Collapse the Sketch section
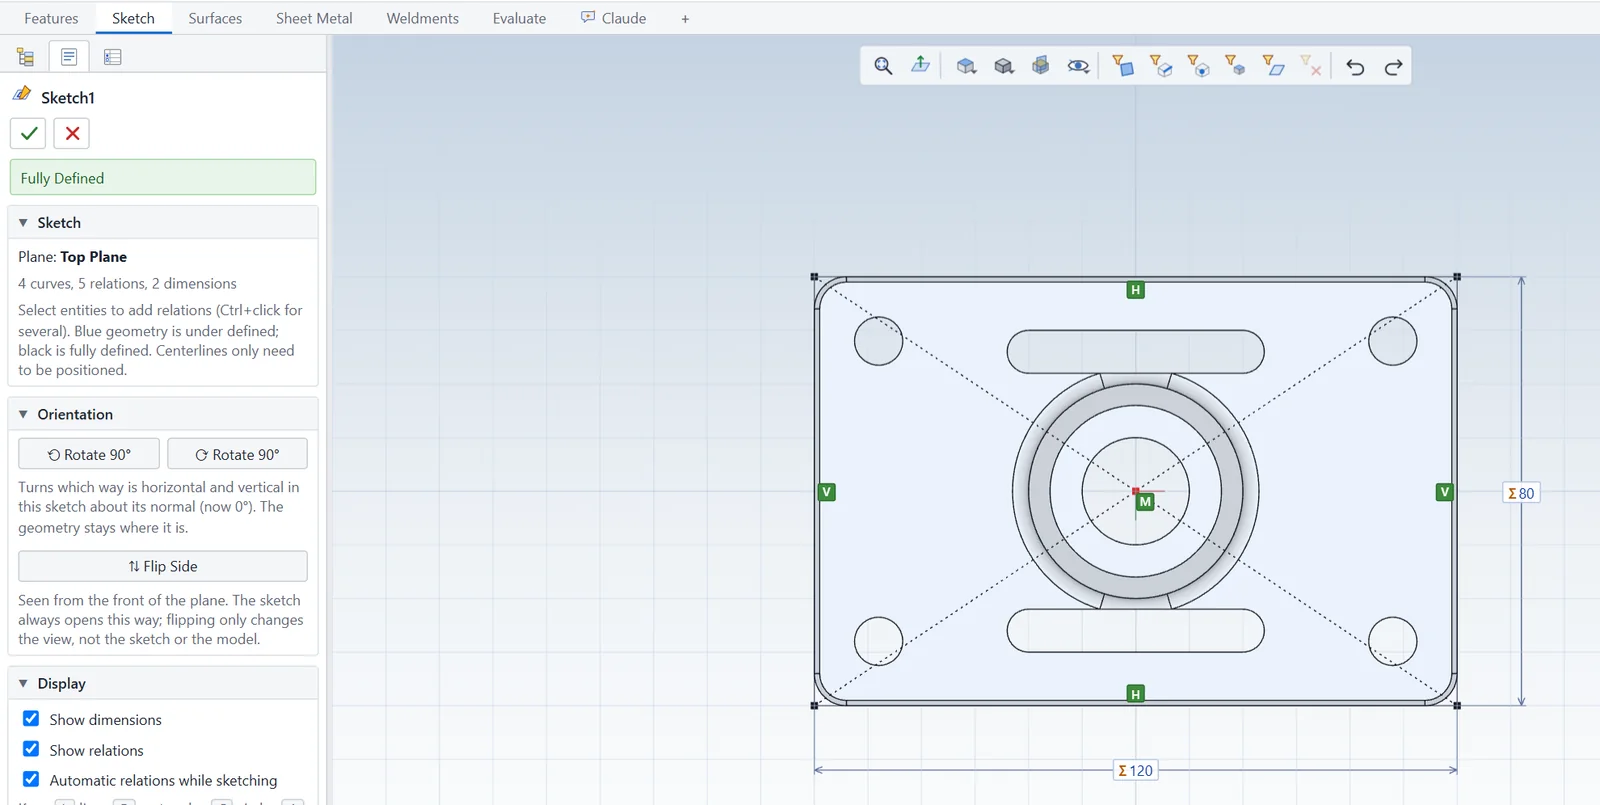 (23, 223)
